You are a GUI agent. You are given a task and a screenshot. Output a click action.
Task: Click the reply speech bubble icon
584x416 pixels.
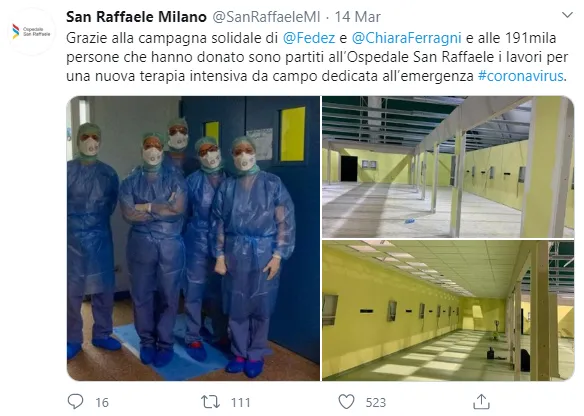coord(75,402)
